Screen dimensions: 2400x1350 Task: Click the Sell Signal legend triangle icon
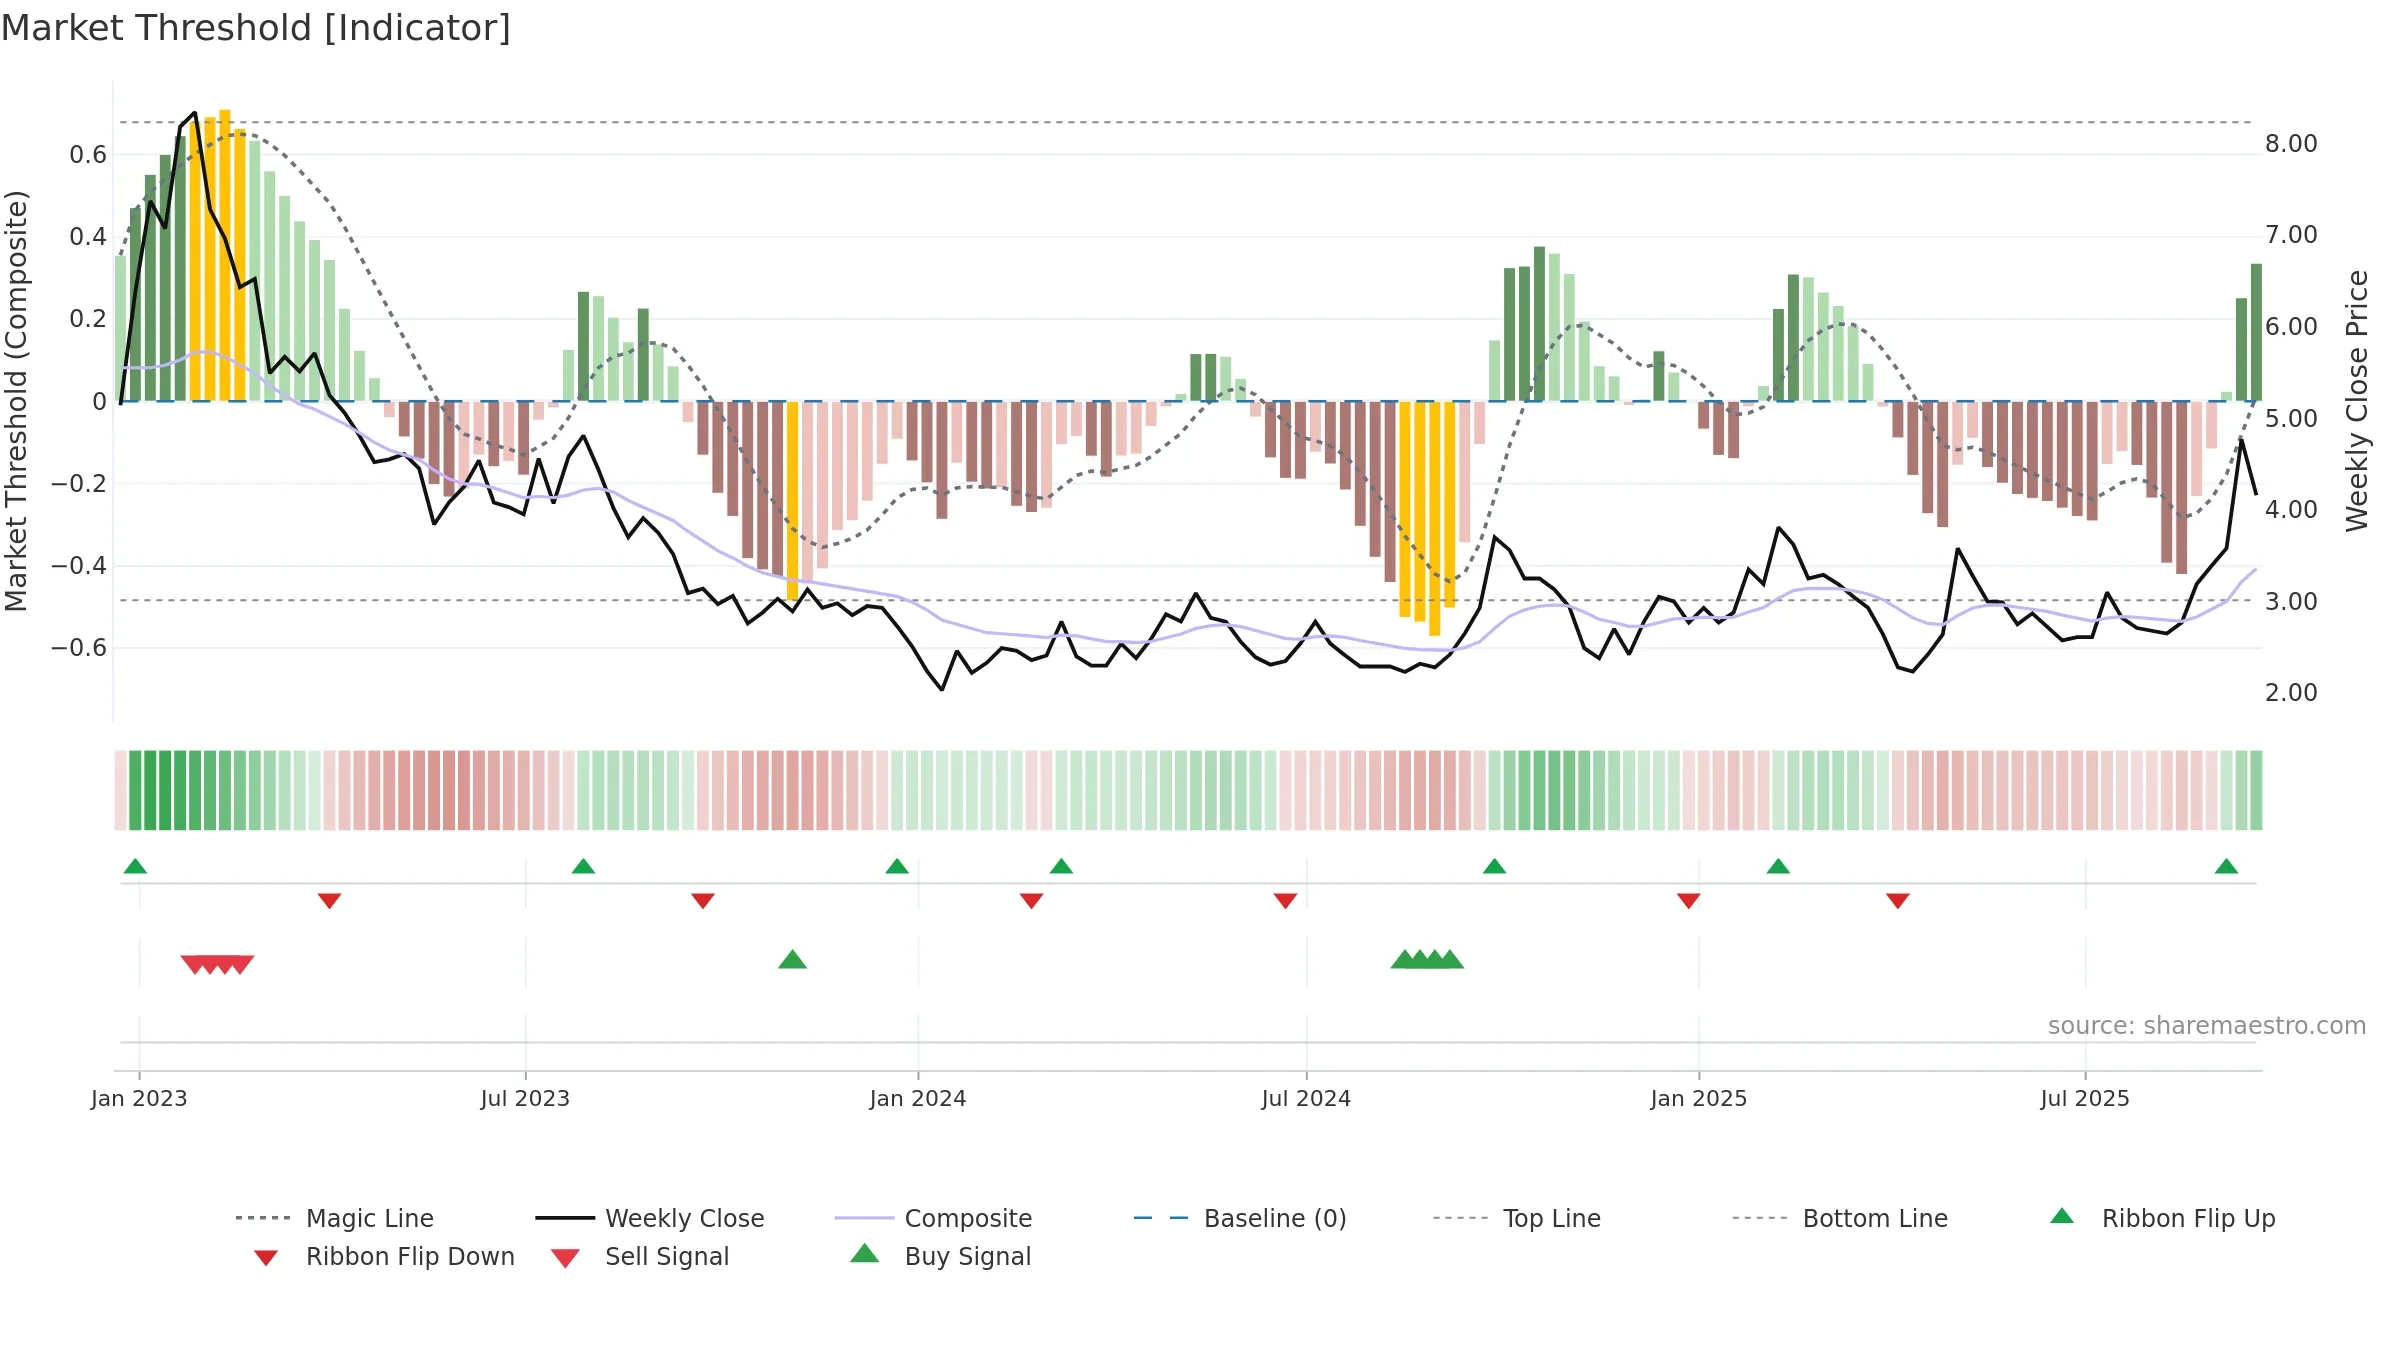click(x=565, y=1258)
